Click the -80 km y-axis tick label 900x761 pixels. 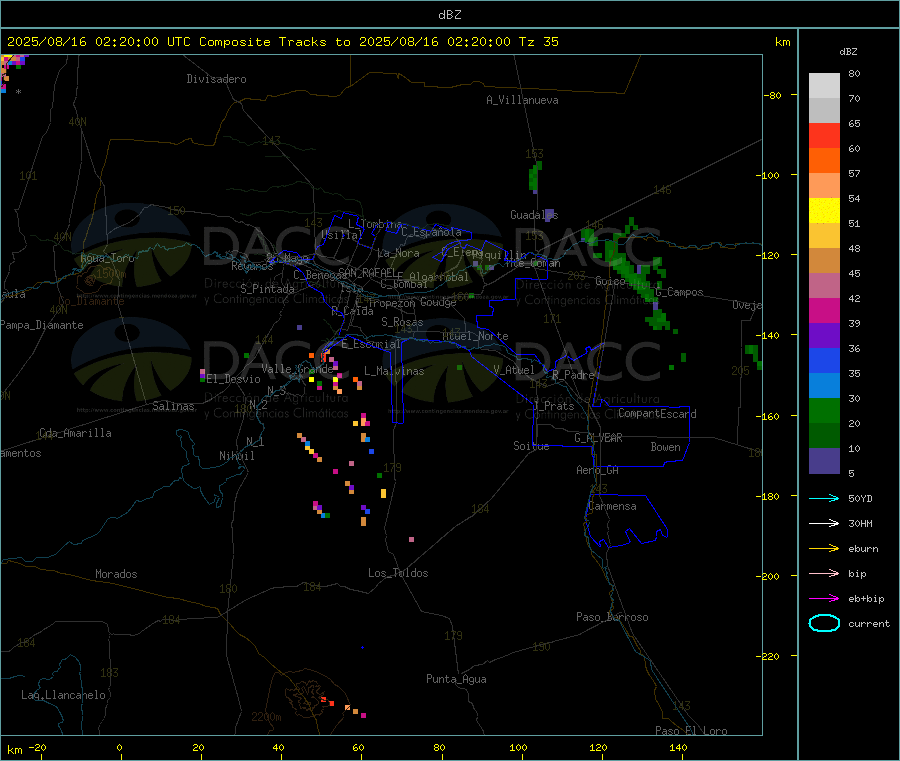click(773, 95)
